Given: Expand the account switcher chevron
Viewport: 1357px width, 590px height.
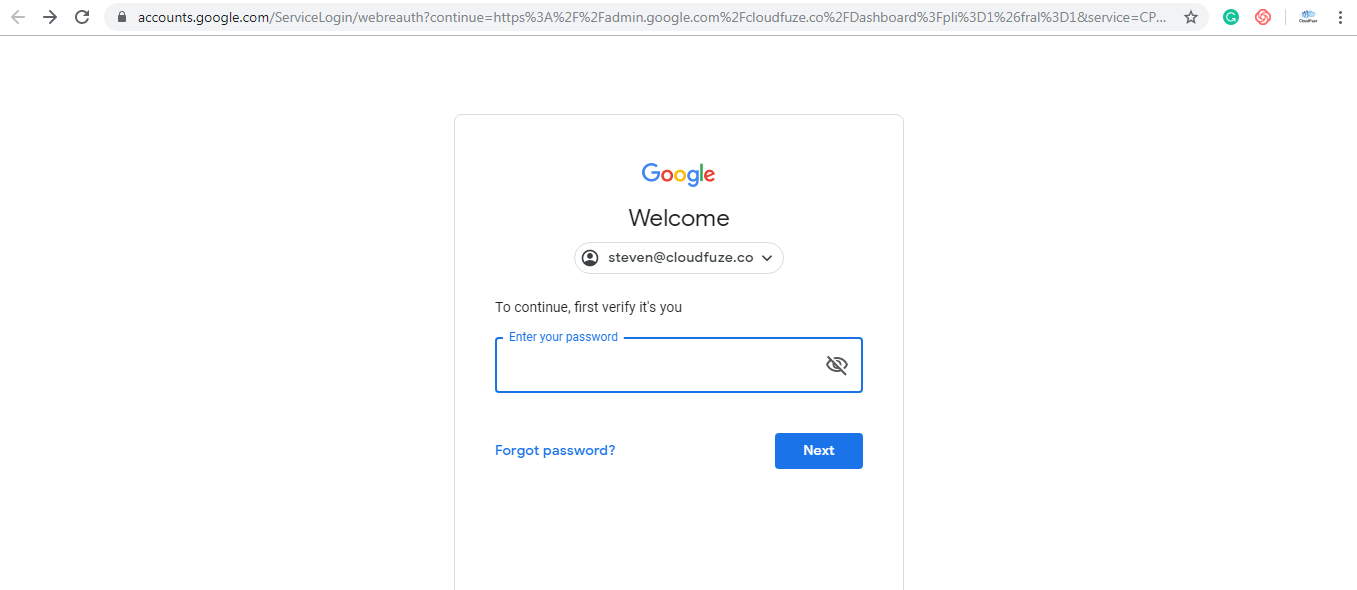Looking at the screenshot, I should pyautogui.click(x=767, y=258).
